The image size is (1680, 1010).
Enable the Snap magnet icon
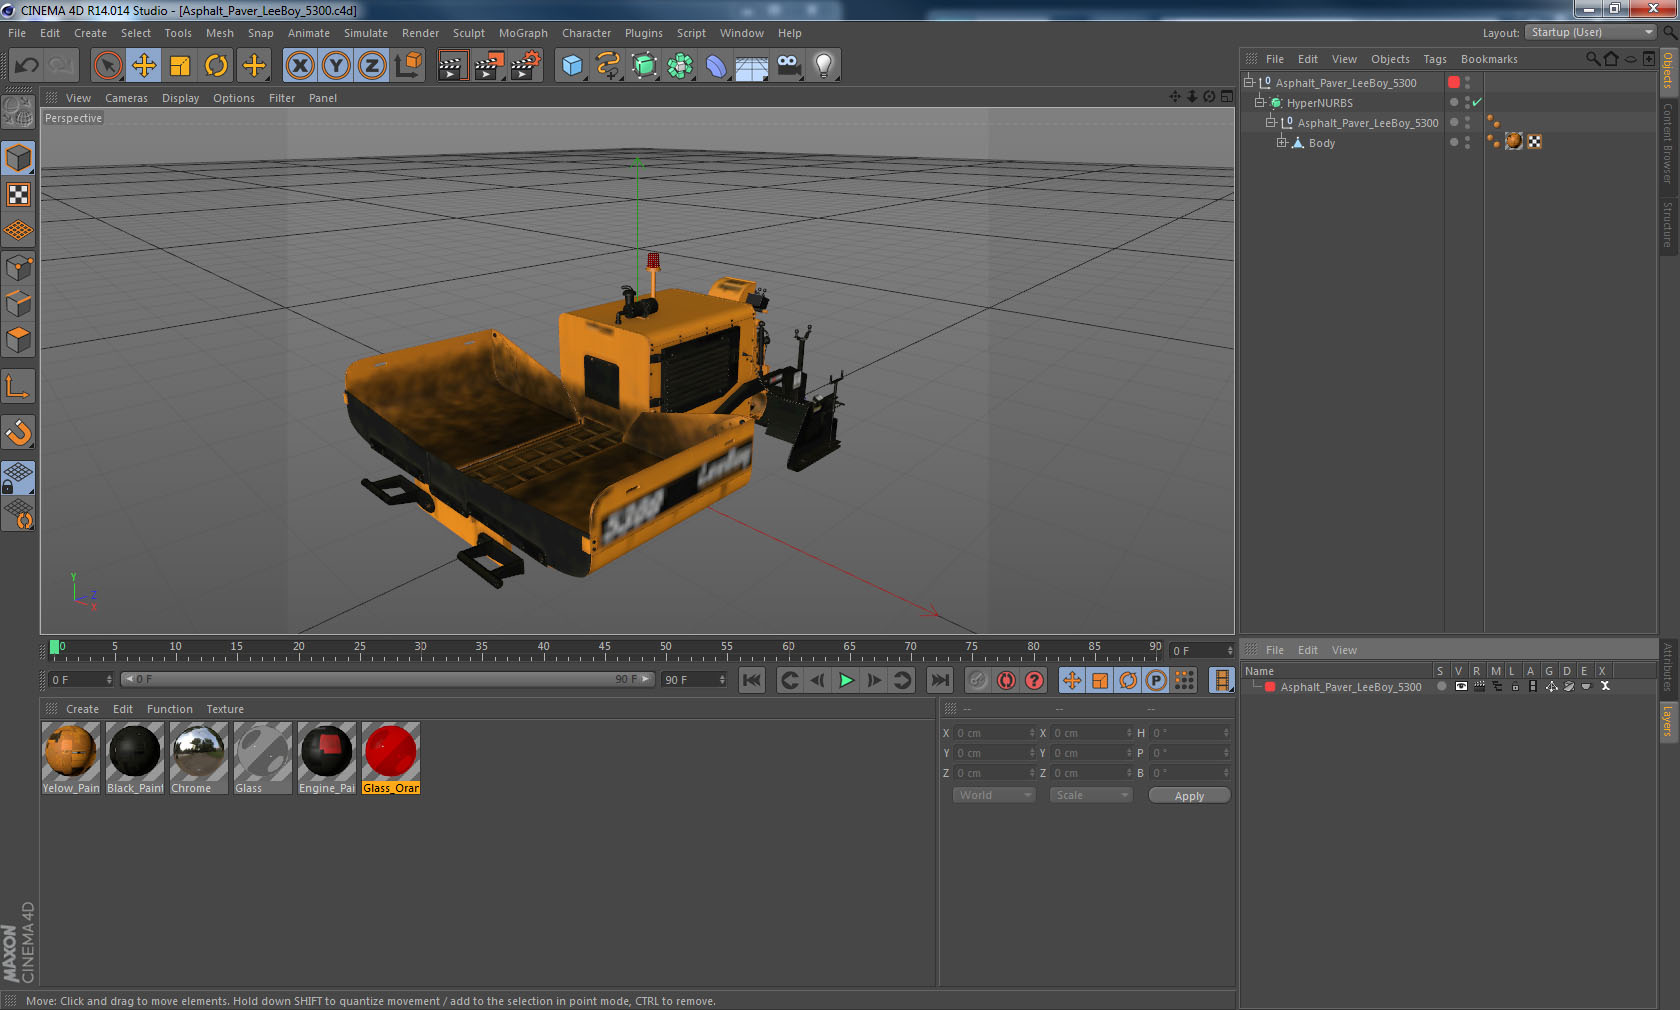pyautogui.click(x=18, y=433)
